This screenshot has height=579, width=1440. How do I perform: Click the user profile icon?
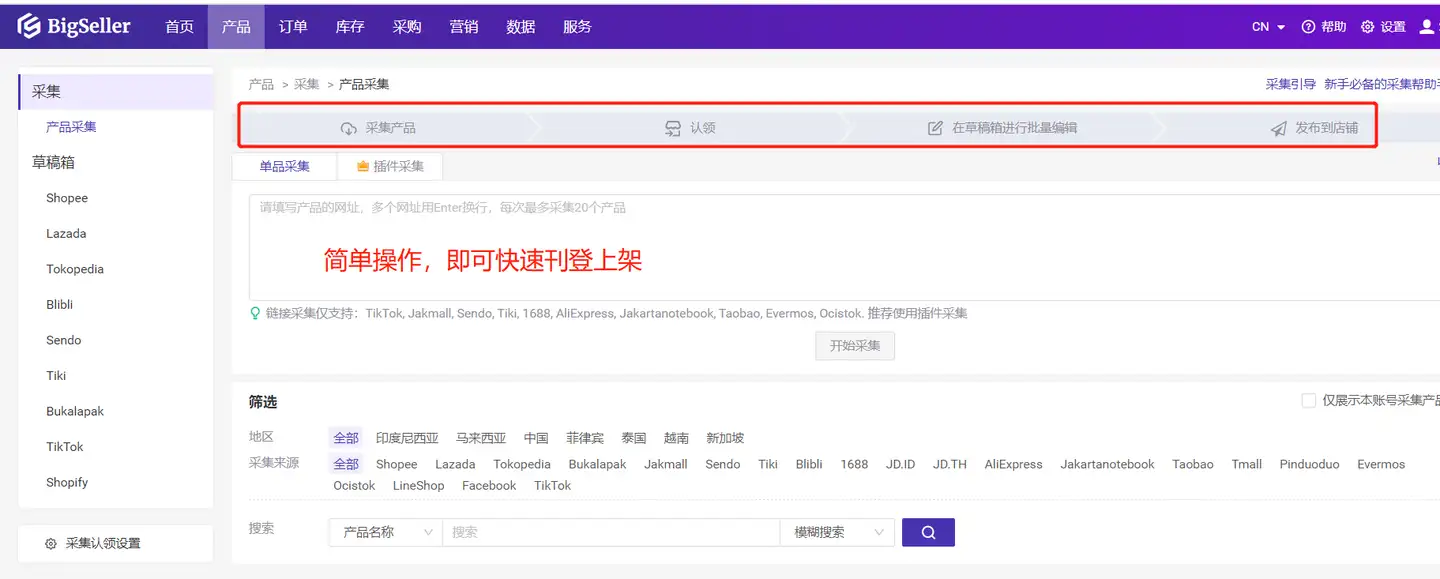(x=1427, y=27)
